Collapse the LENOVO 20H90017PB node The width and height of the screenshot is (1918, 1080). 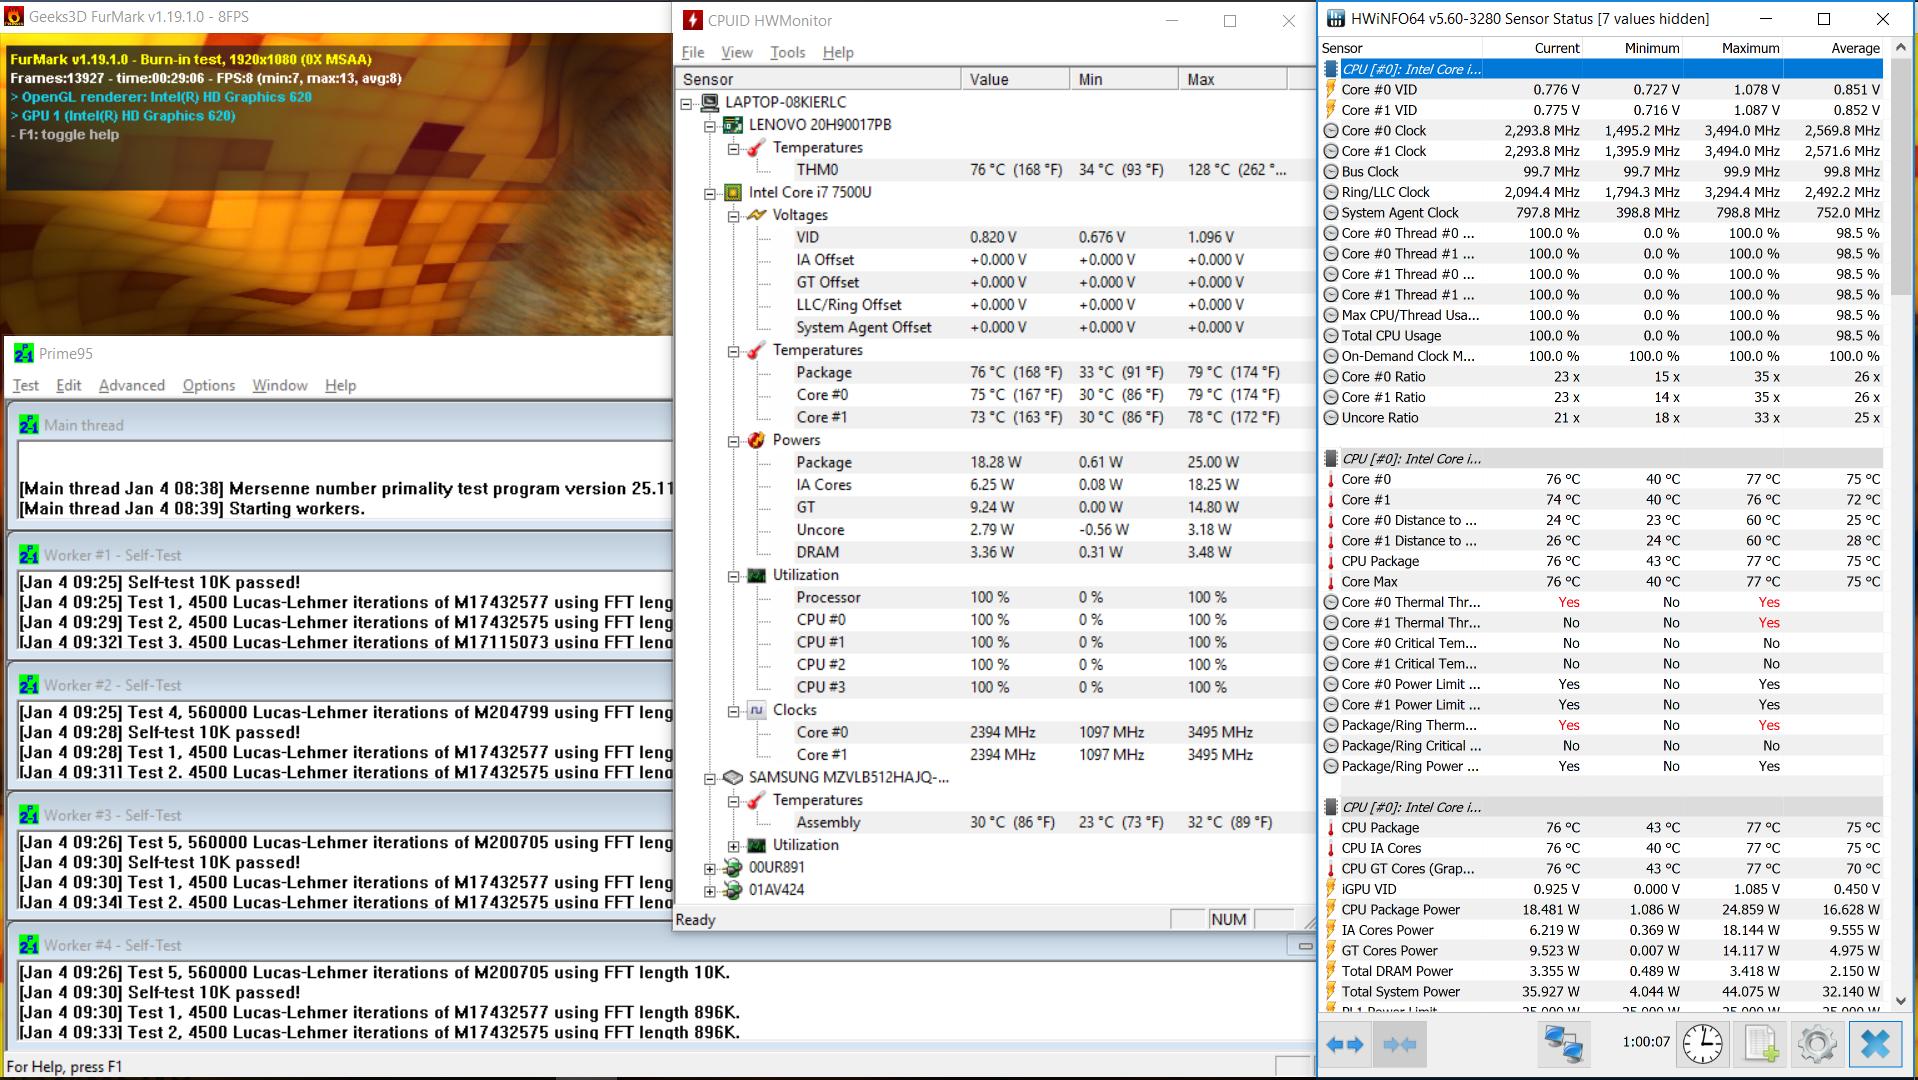[710, 126]
